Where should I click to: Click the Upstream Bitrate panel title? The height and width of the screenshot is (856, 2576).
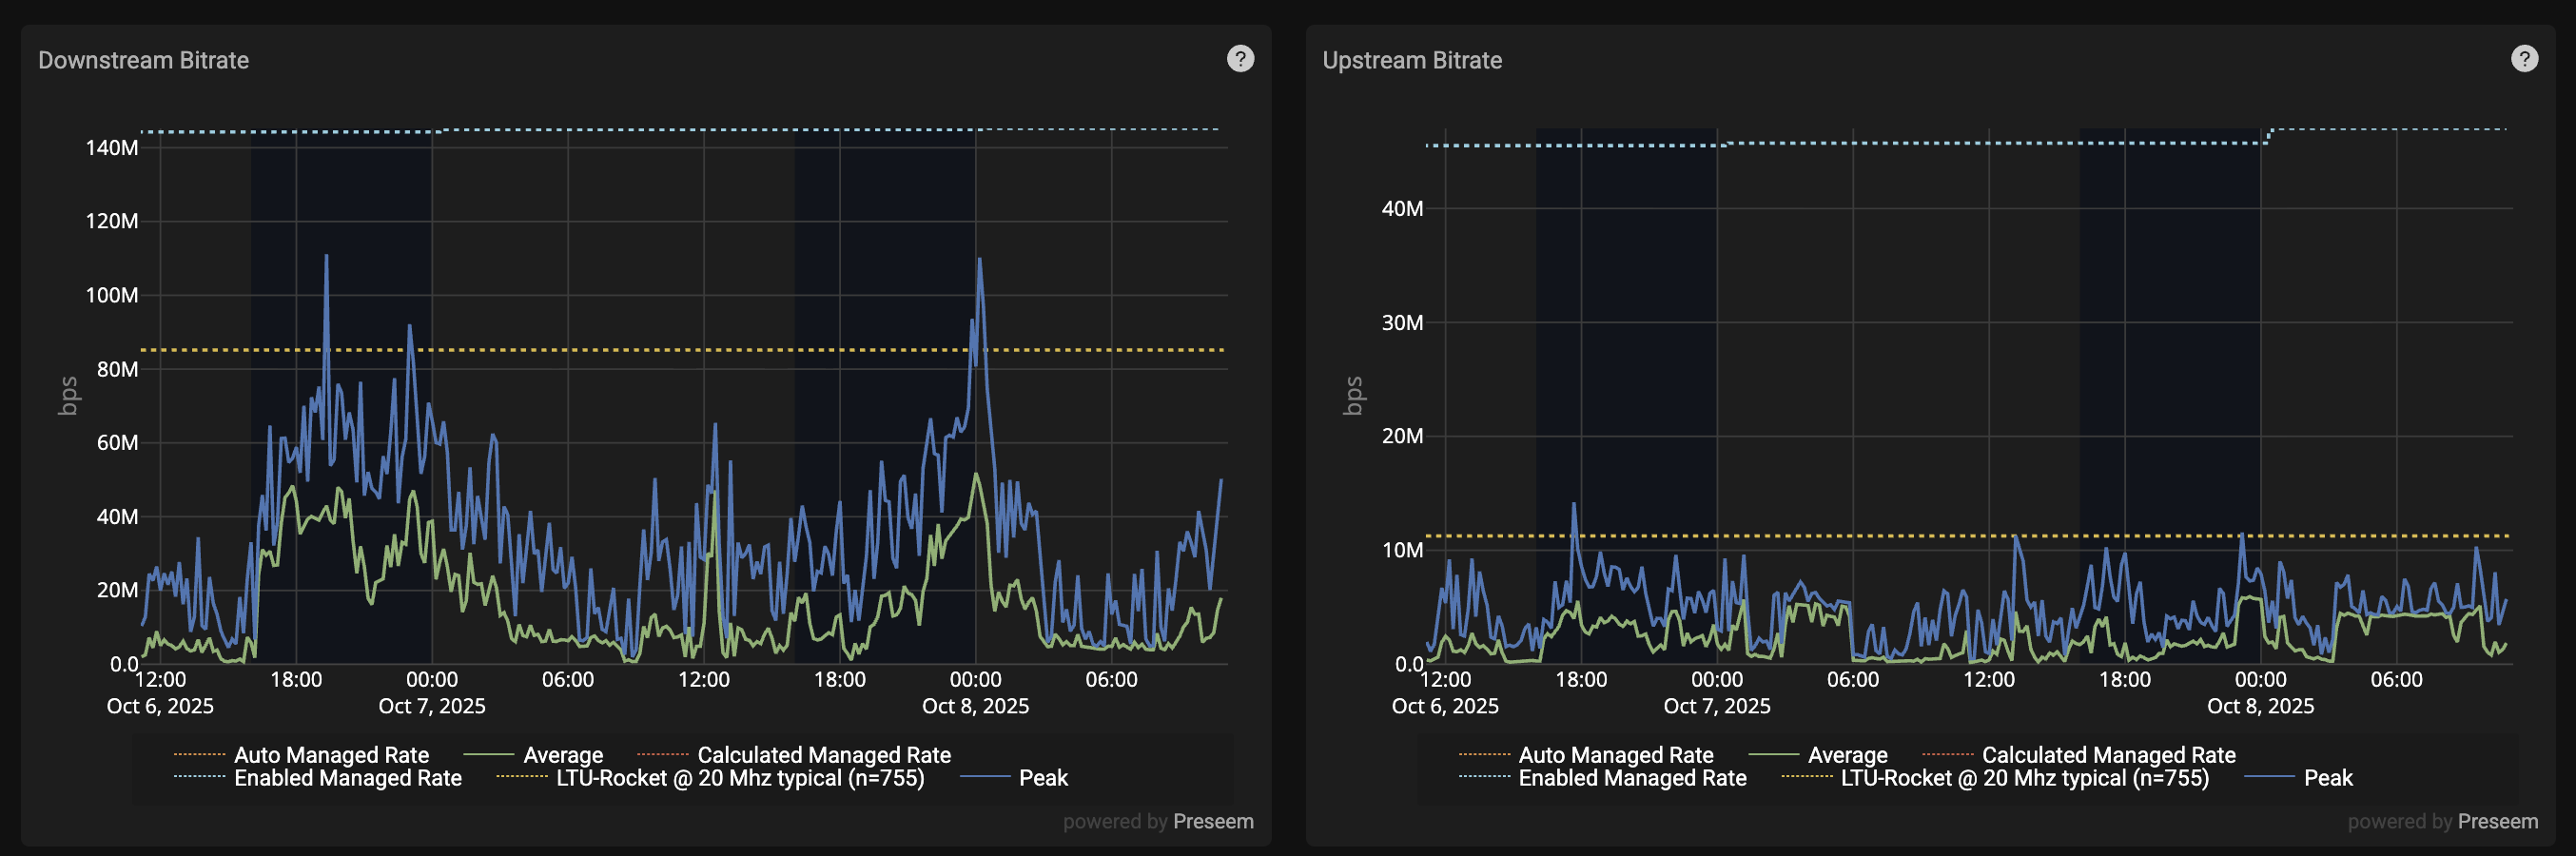click(x=1411, y=60)
